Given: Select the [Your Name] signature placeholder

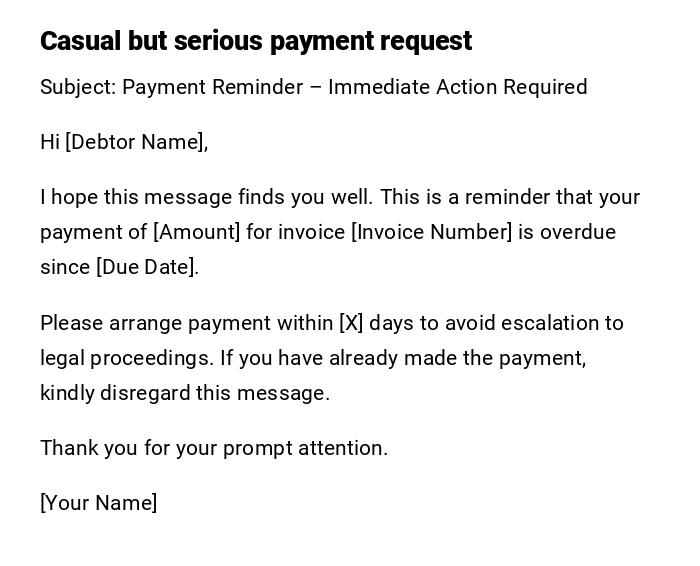Looking at the screenshot, I should [x=99, y=503].
